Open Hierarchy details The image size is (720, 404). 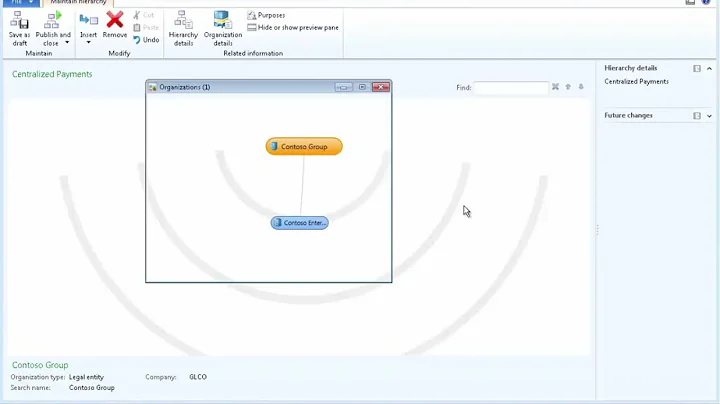pos(183,28)
